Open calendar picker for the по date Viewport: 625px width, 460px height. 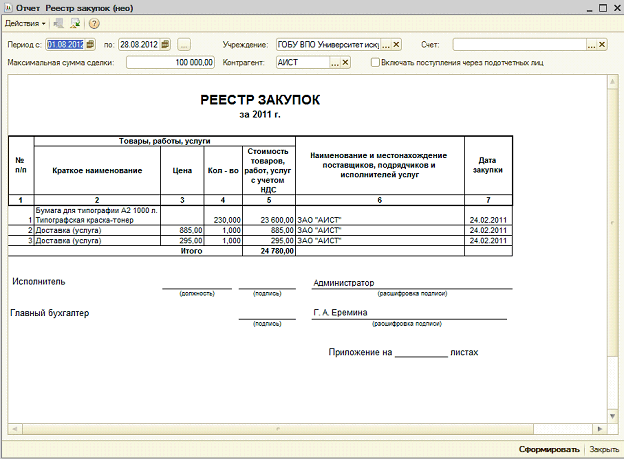tap(165, 44)
